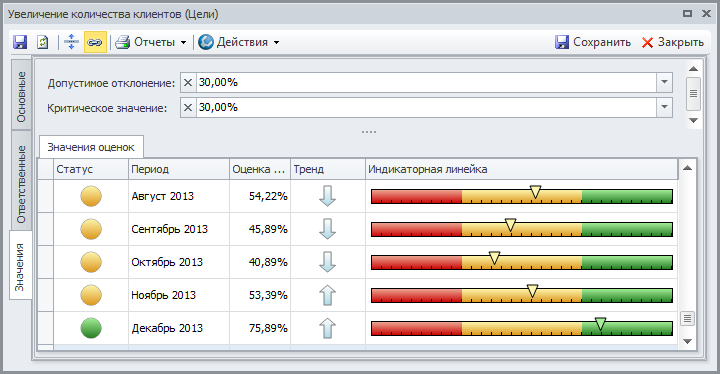Click the yellow status circle for Ноябрь 2013

[91, 295]
